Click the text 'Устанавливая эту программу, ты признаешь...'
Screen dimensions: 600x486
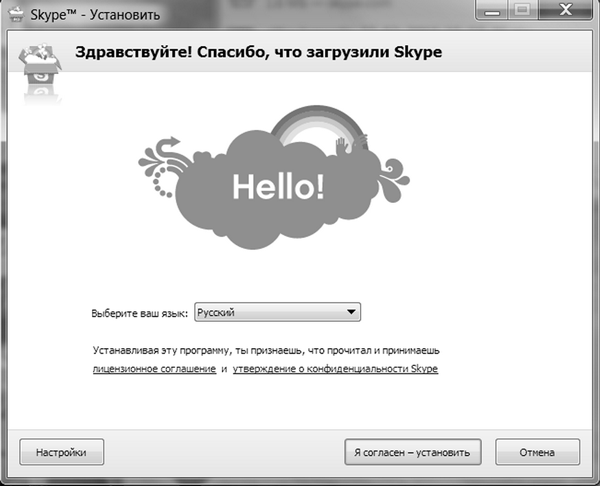pos(266,351)
